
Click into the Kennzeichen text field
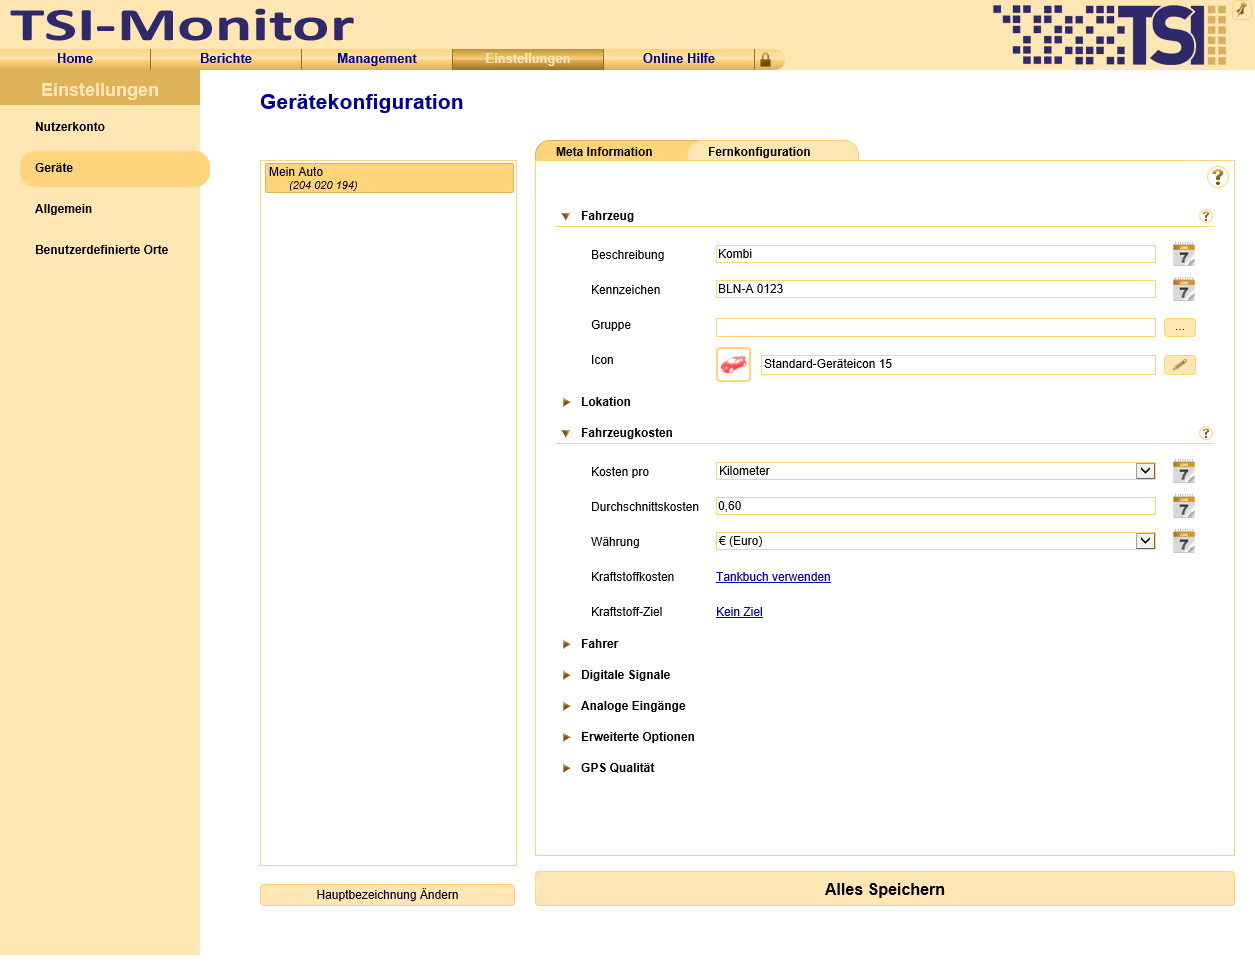tap(936, 289)
